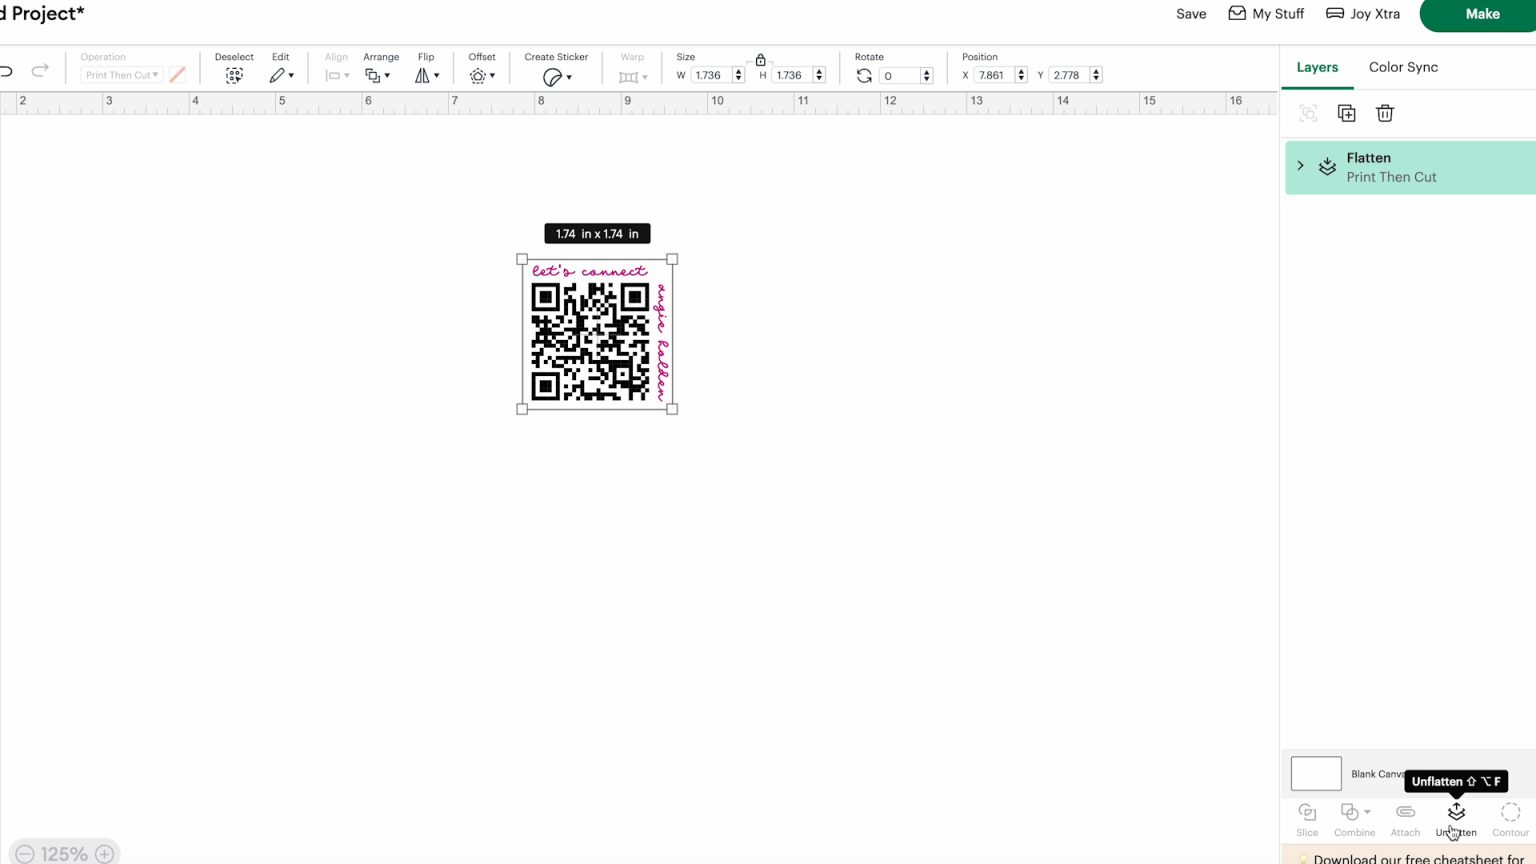Click the Rotate icon in the toolbar

863,75
